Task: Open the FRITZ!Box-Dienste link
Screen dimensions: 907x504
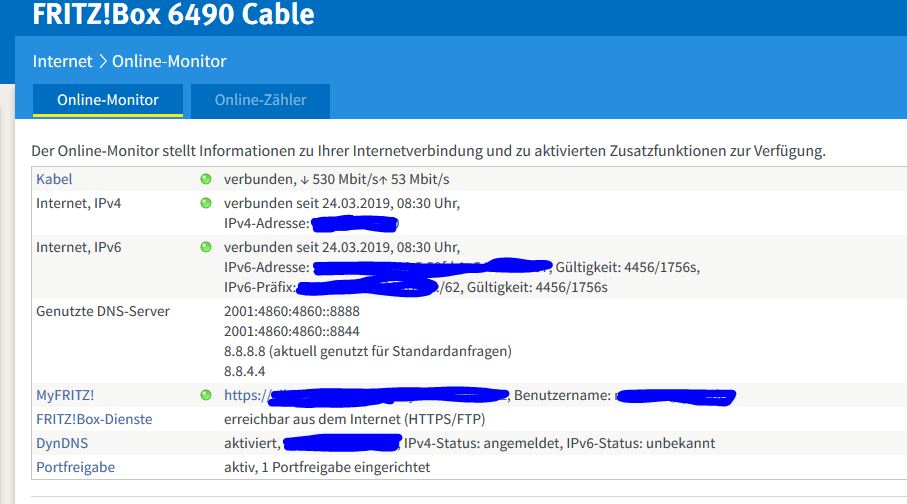Action: (94, 419)
